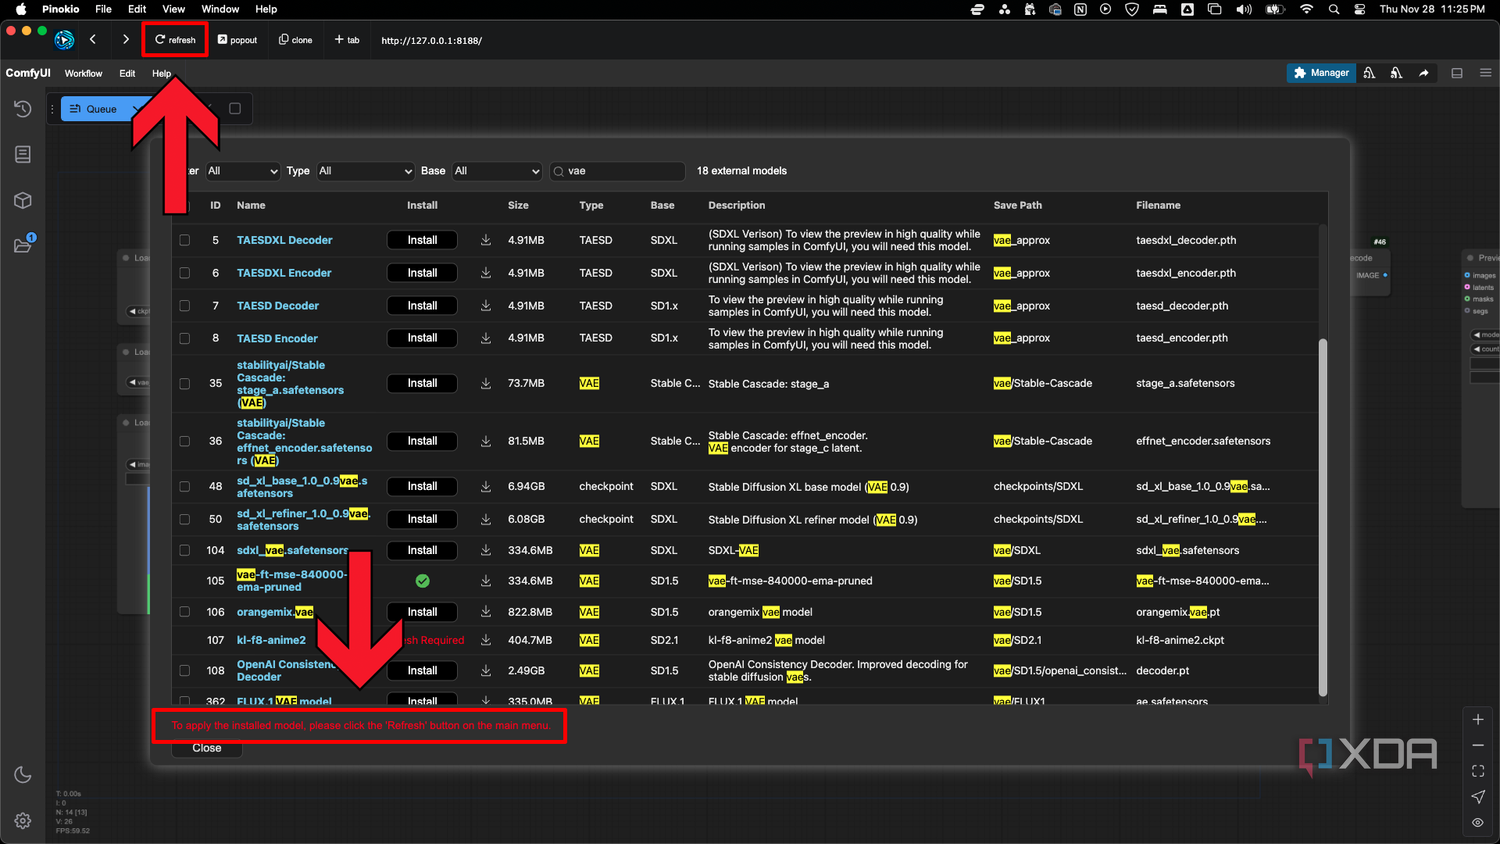Open the Type dropdown
The width and height of the screenshot is (1500, 844).
(x=365, y=171)
